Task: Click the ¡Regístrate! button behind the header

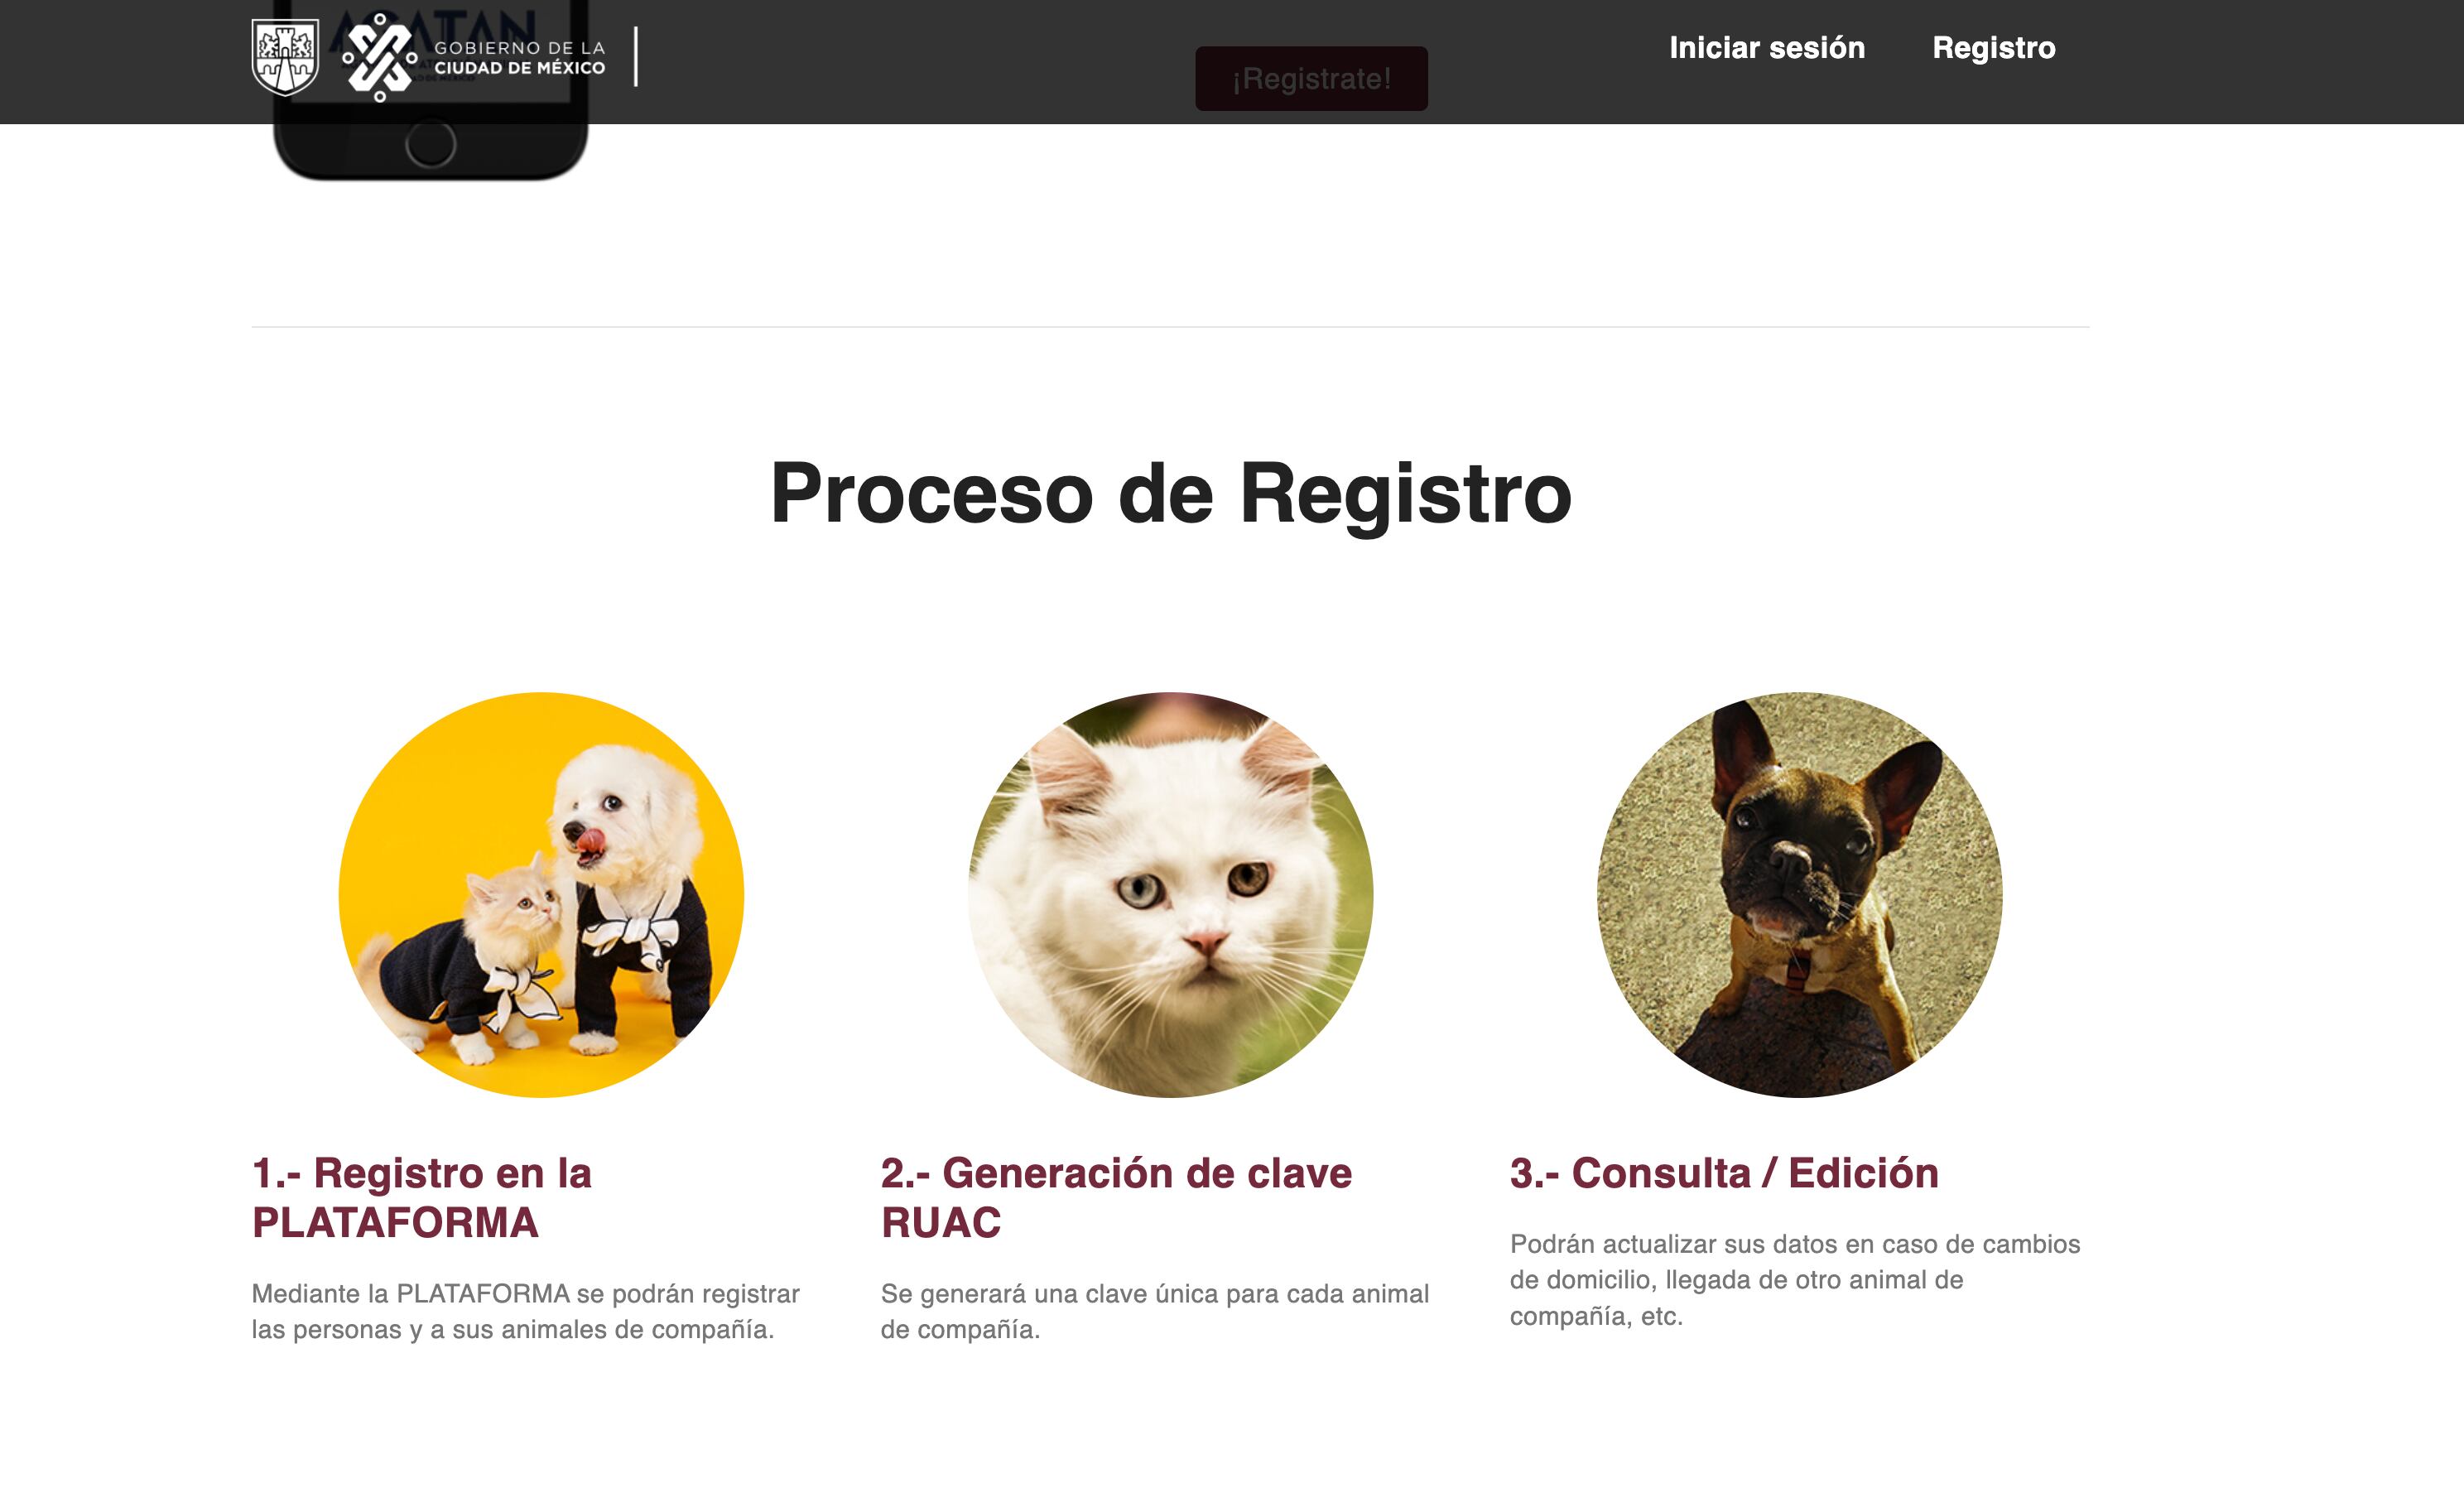Action: coord(1311,79)
